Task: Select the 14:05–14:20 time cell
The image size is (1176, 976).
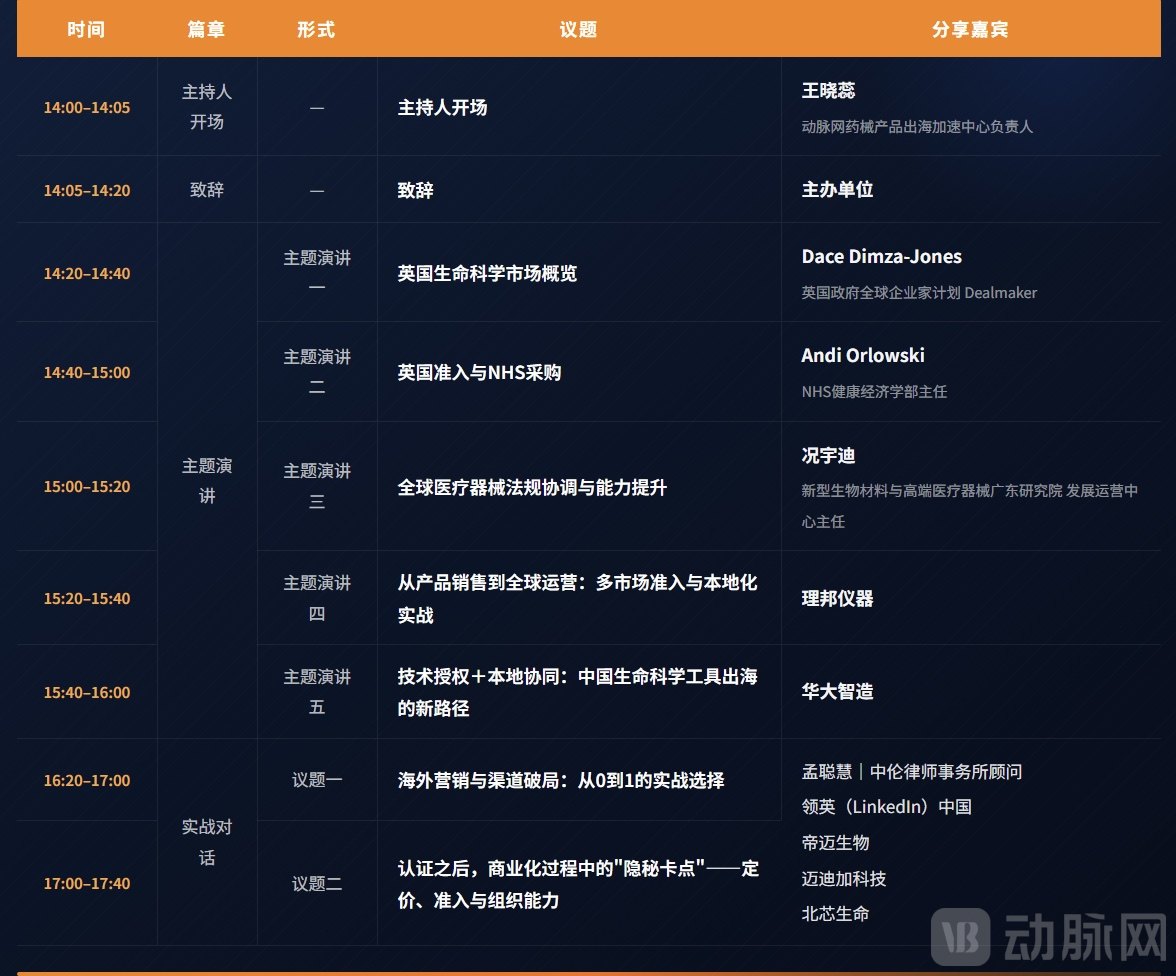Action: coord(87,191)
